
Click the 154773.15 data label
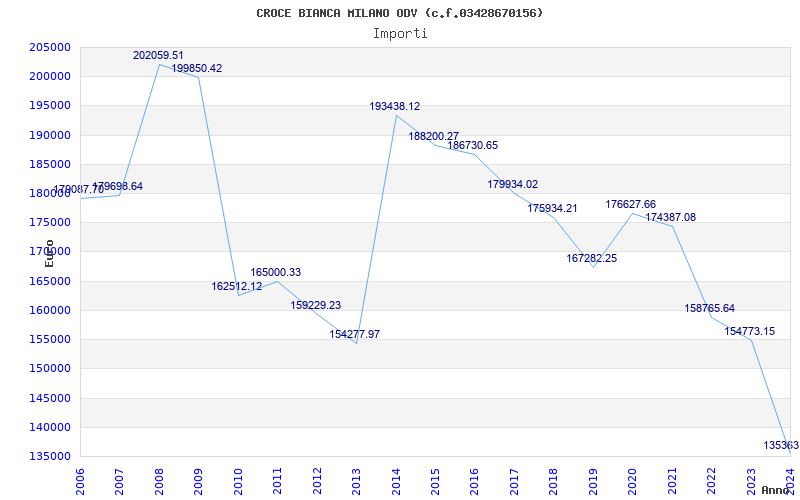pyautogui.click(x=749, y=331)
